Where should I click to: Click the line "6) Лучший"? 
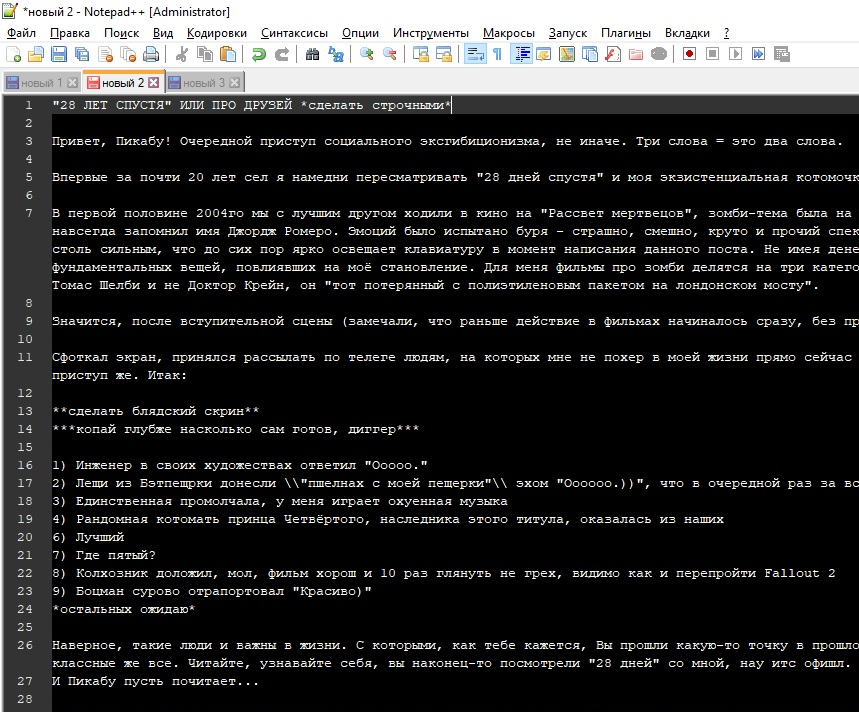pyautogui.click(x=88, y=537)
